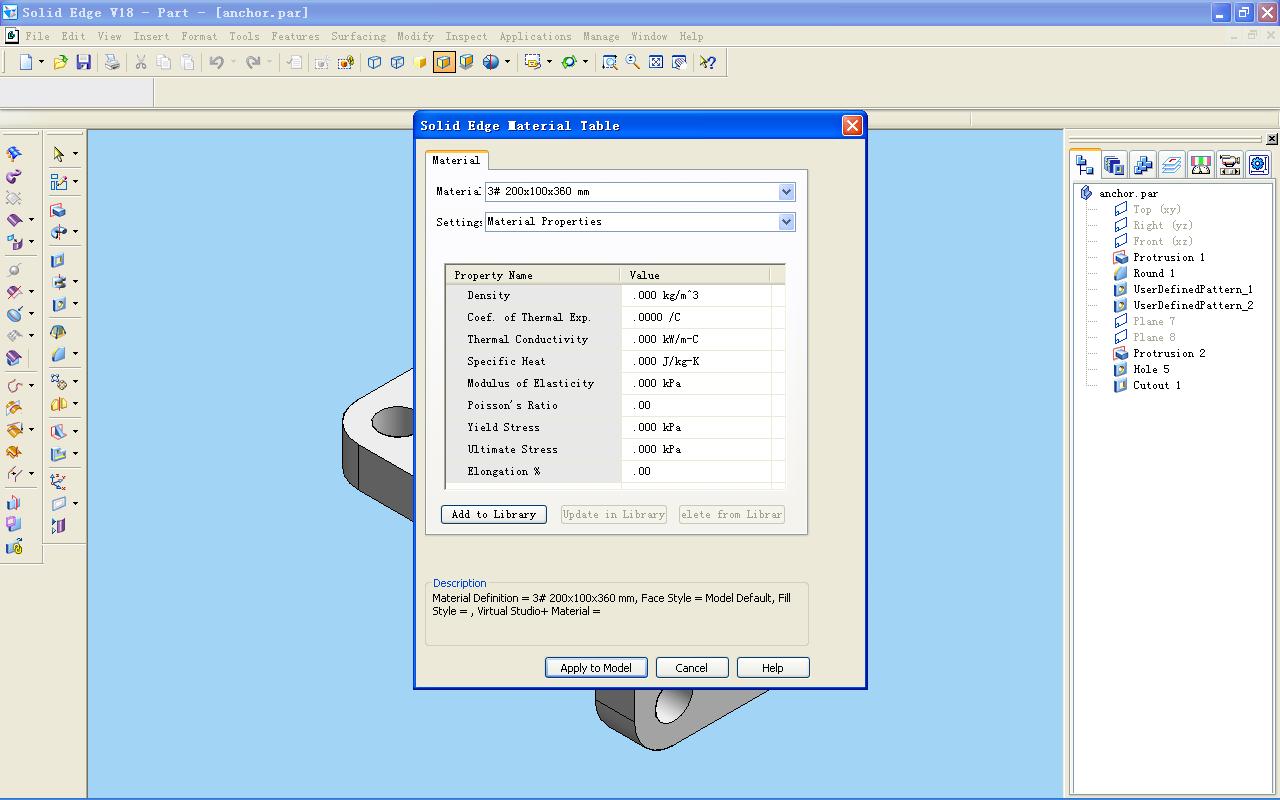Select the shaded with visible edges view icon
Screen dimensions: 1280x800
coord(444,62)
